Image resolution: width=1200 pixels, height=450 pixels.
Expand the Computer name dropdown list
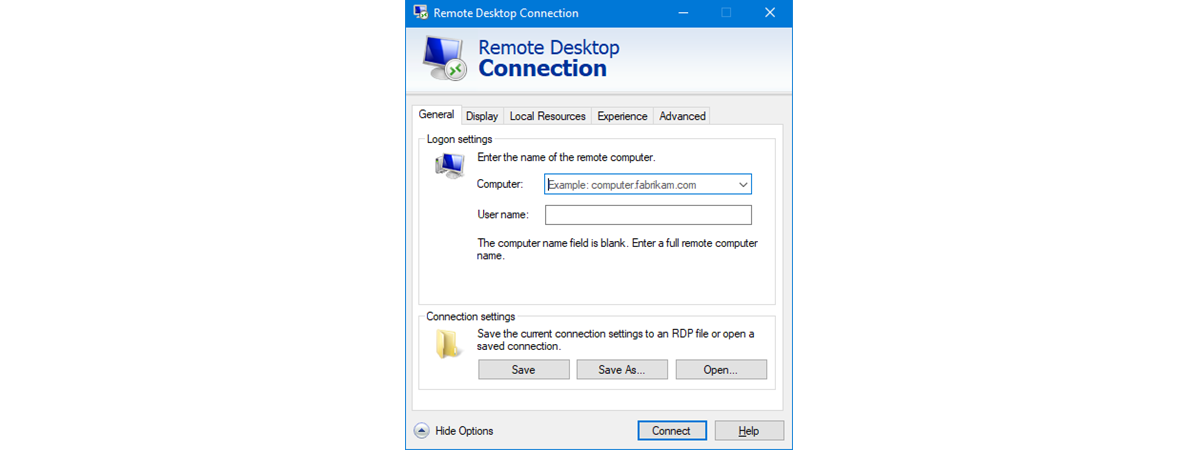[743, 185]
